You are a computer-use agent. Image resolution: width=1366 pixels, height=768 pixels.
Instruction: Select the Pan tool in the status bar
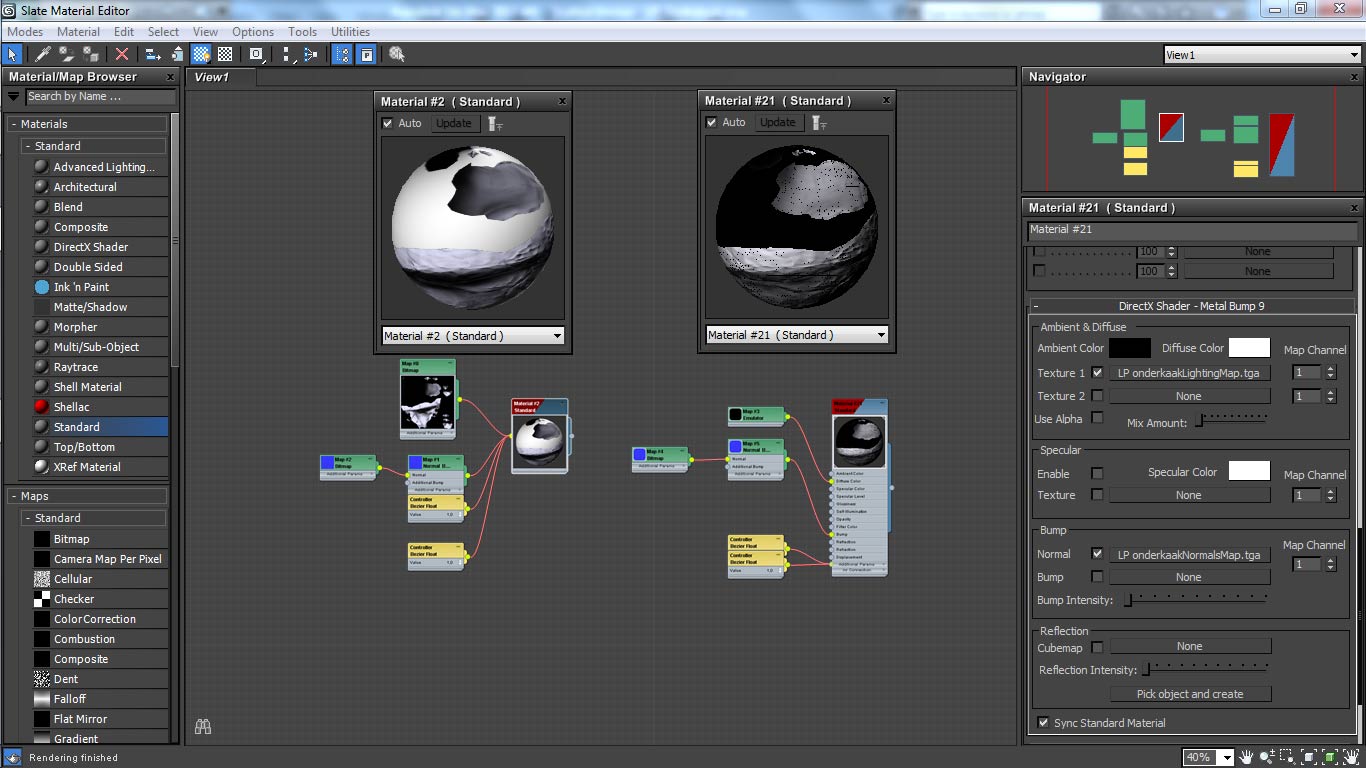click(x=1247, y=756)
